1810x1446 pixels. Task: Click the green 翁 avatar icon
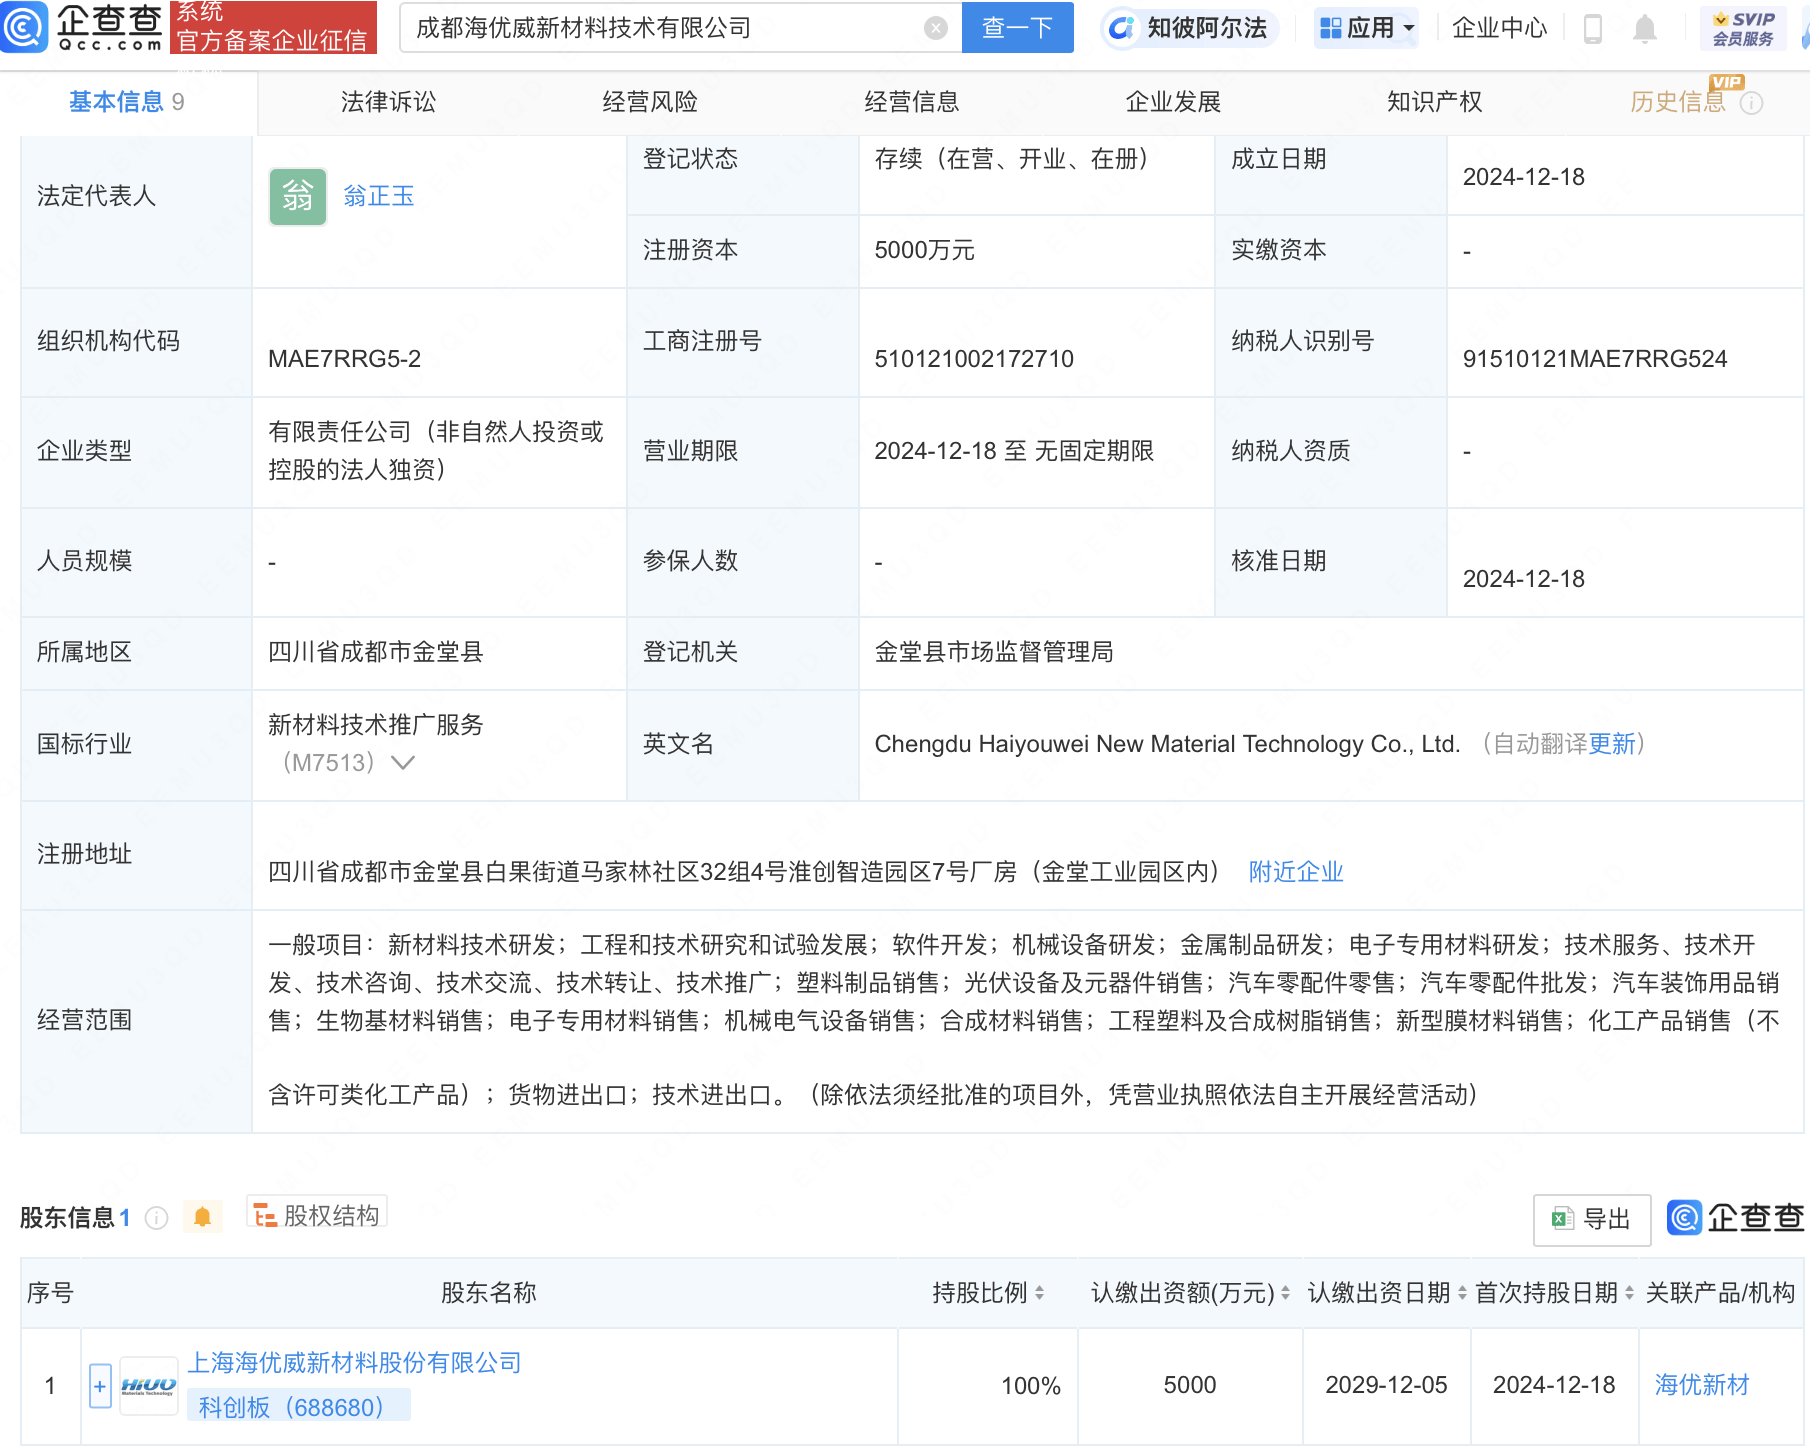298,196
